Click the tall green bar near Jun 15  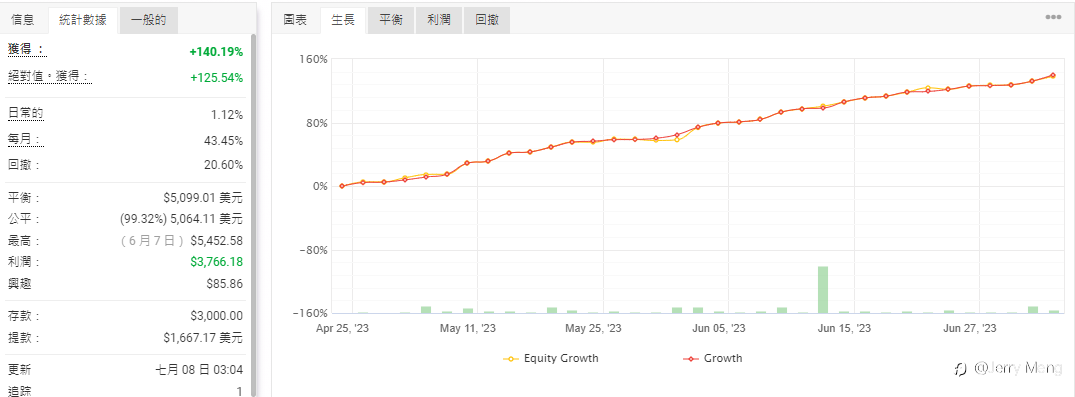(x=823, y=289)
